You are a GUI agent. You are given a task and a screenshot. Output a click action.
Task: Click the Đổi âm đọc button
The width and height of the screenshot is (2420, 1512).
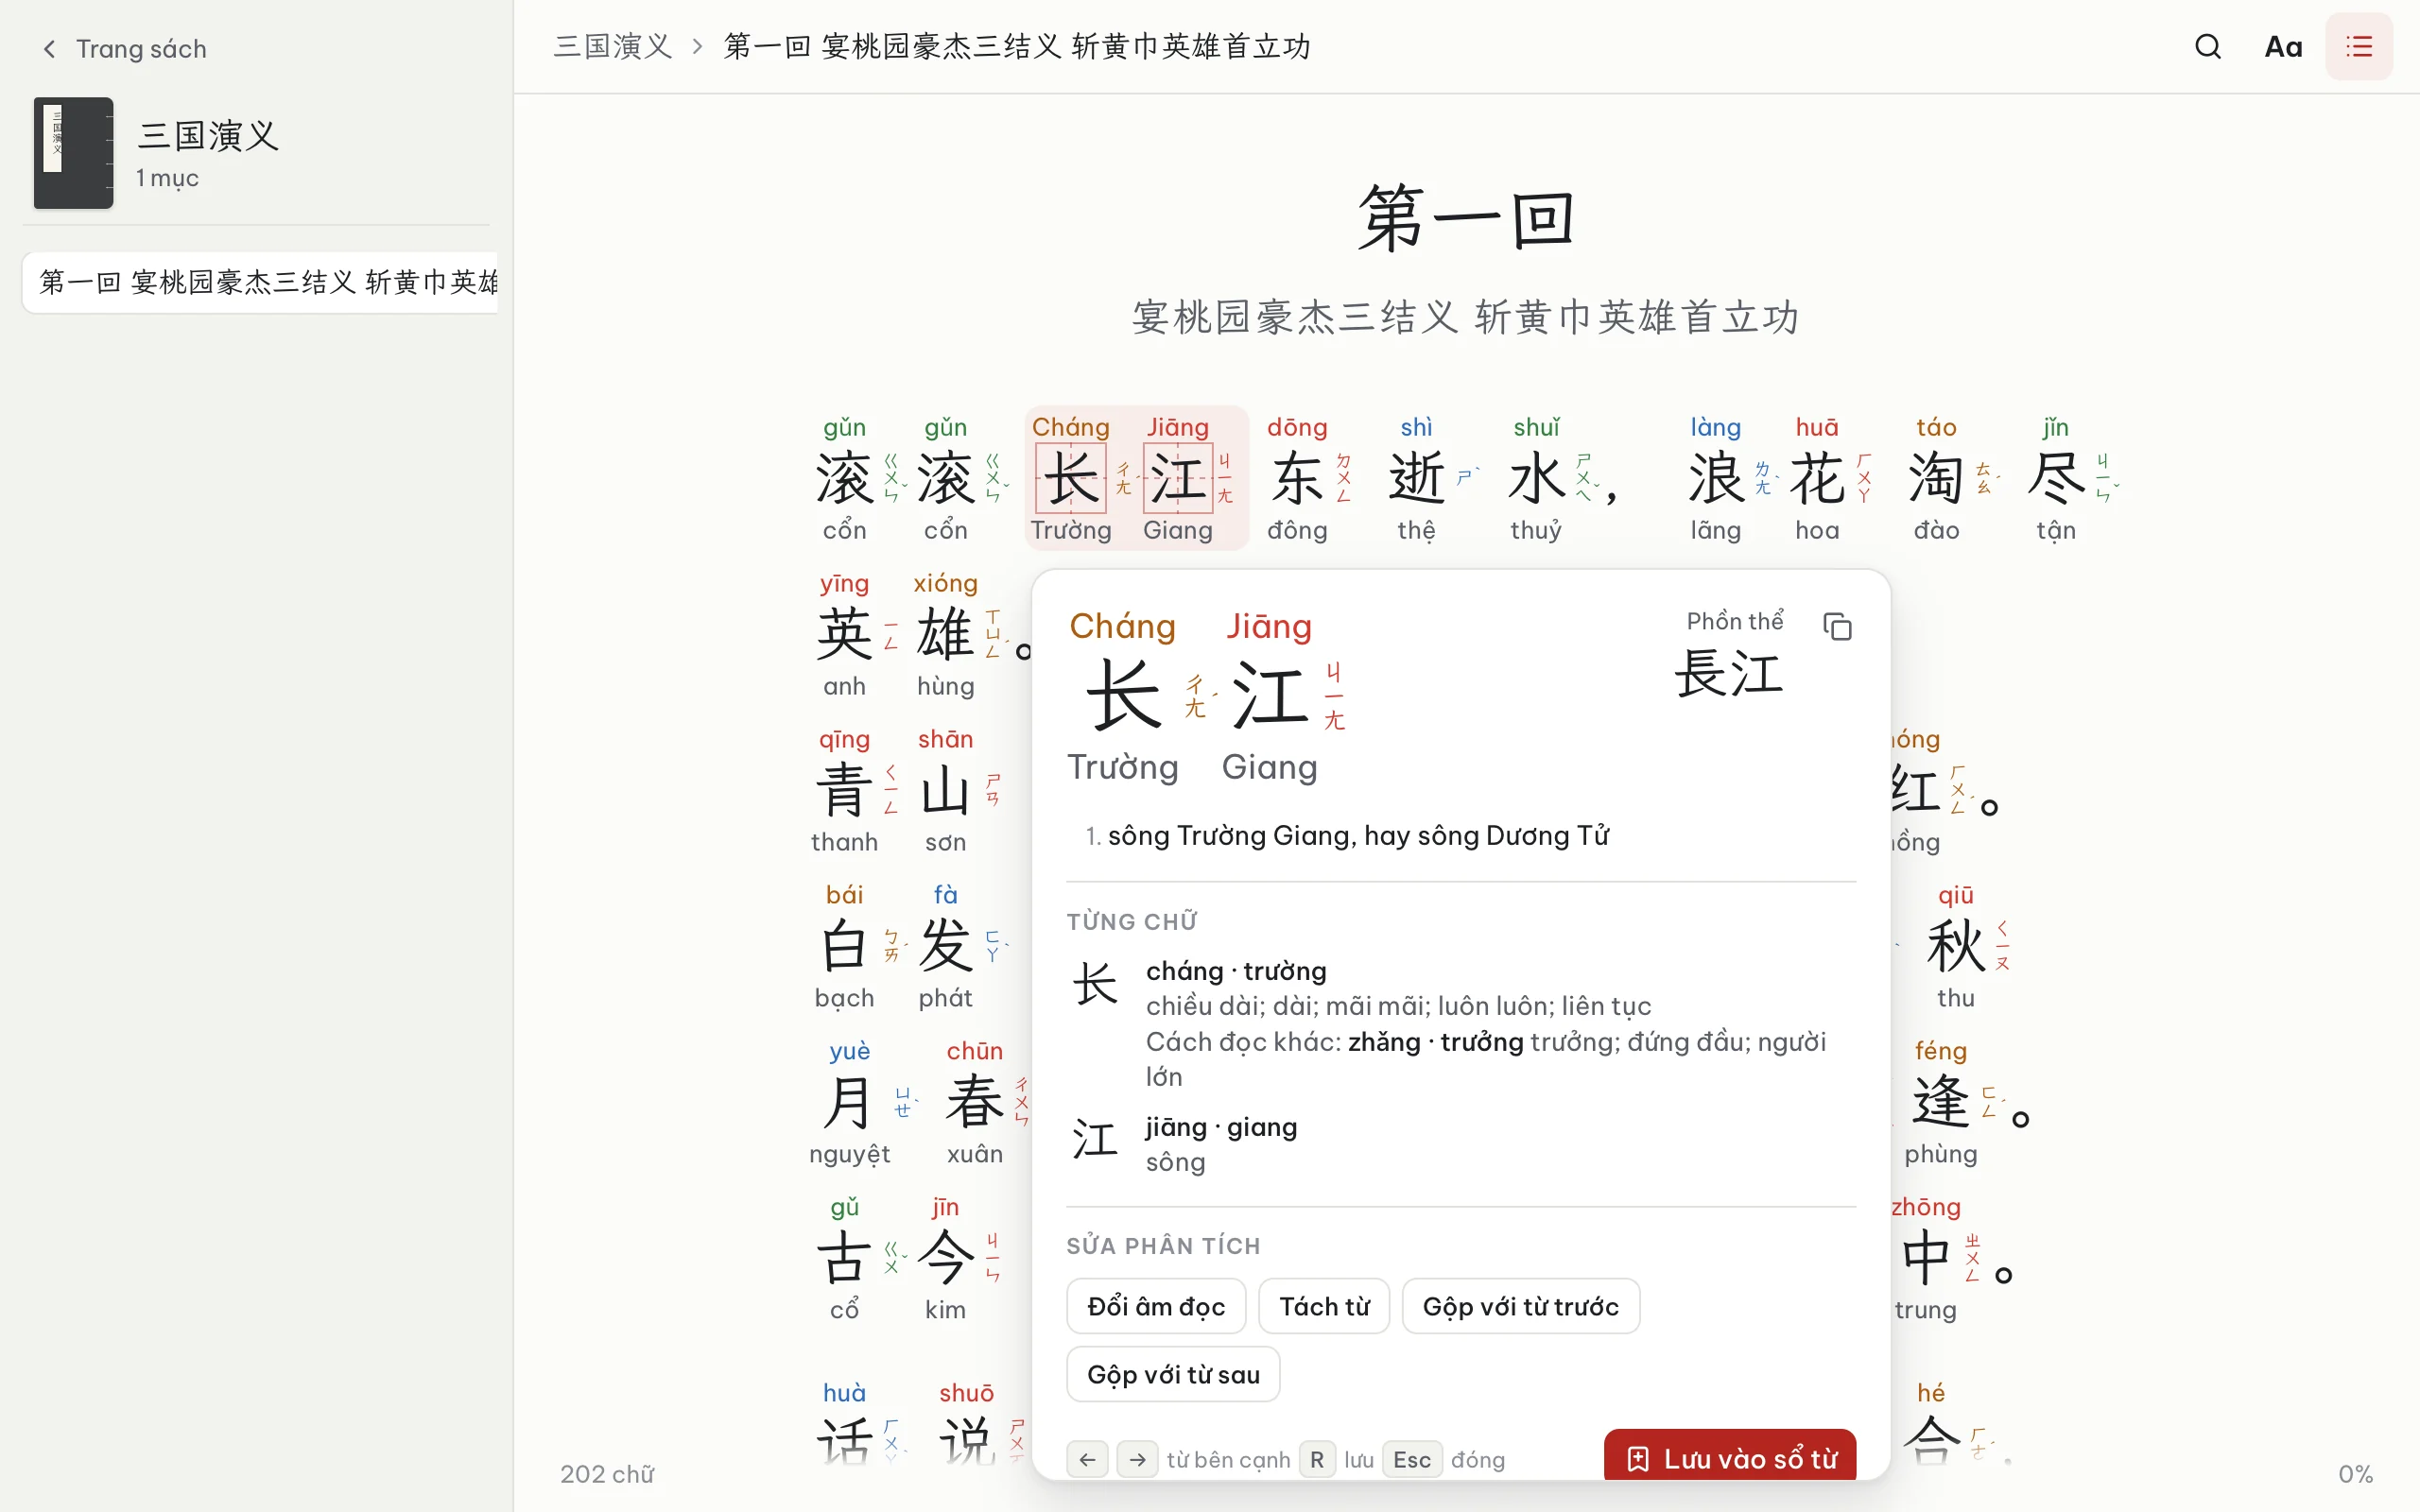(x=1156, y=1306)
